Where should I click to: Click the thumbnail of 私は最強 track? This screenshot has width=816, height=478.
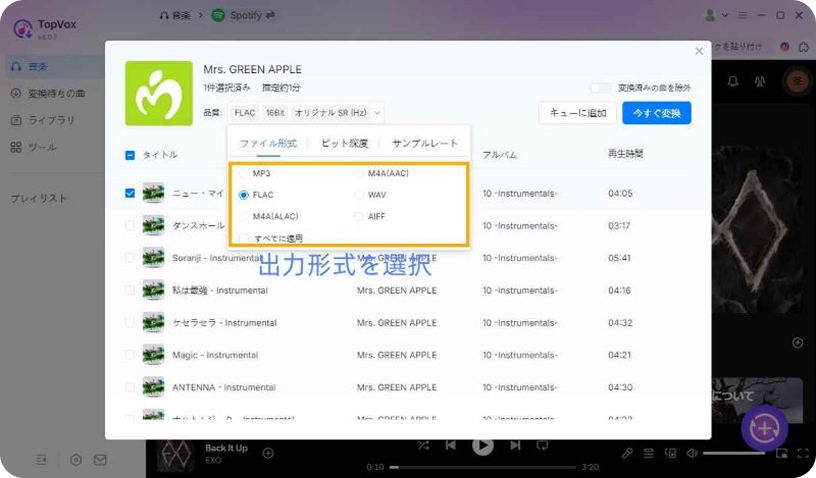coord(154,290)
